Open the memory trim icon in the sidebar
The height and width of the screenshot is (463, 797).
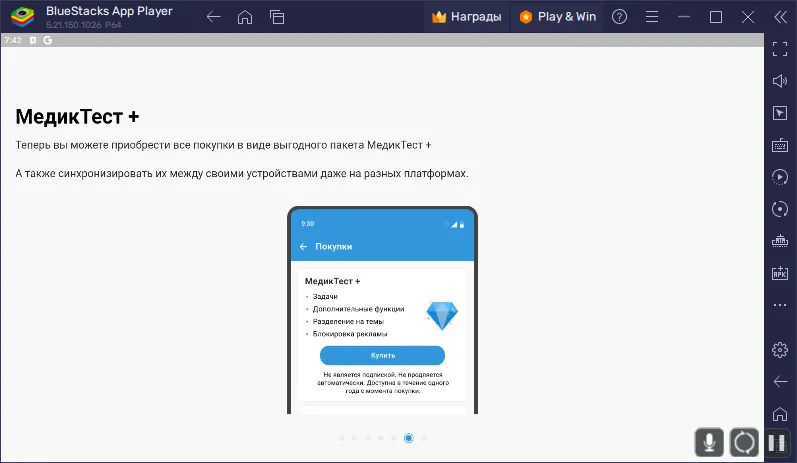(x=780, y=240)
